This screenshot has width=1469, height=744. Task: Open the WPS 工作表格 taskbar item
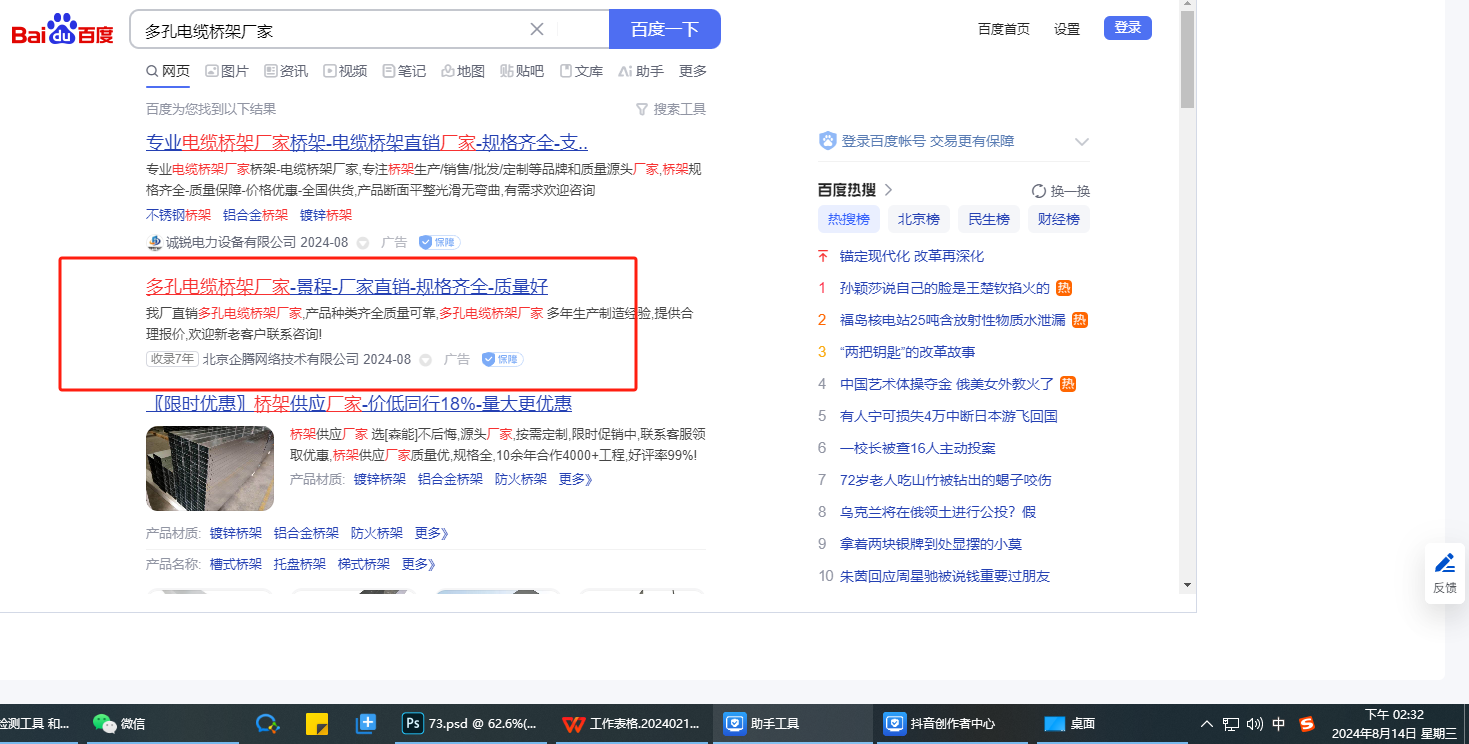[630, 723]
